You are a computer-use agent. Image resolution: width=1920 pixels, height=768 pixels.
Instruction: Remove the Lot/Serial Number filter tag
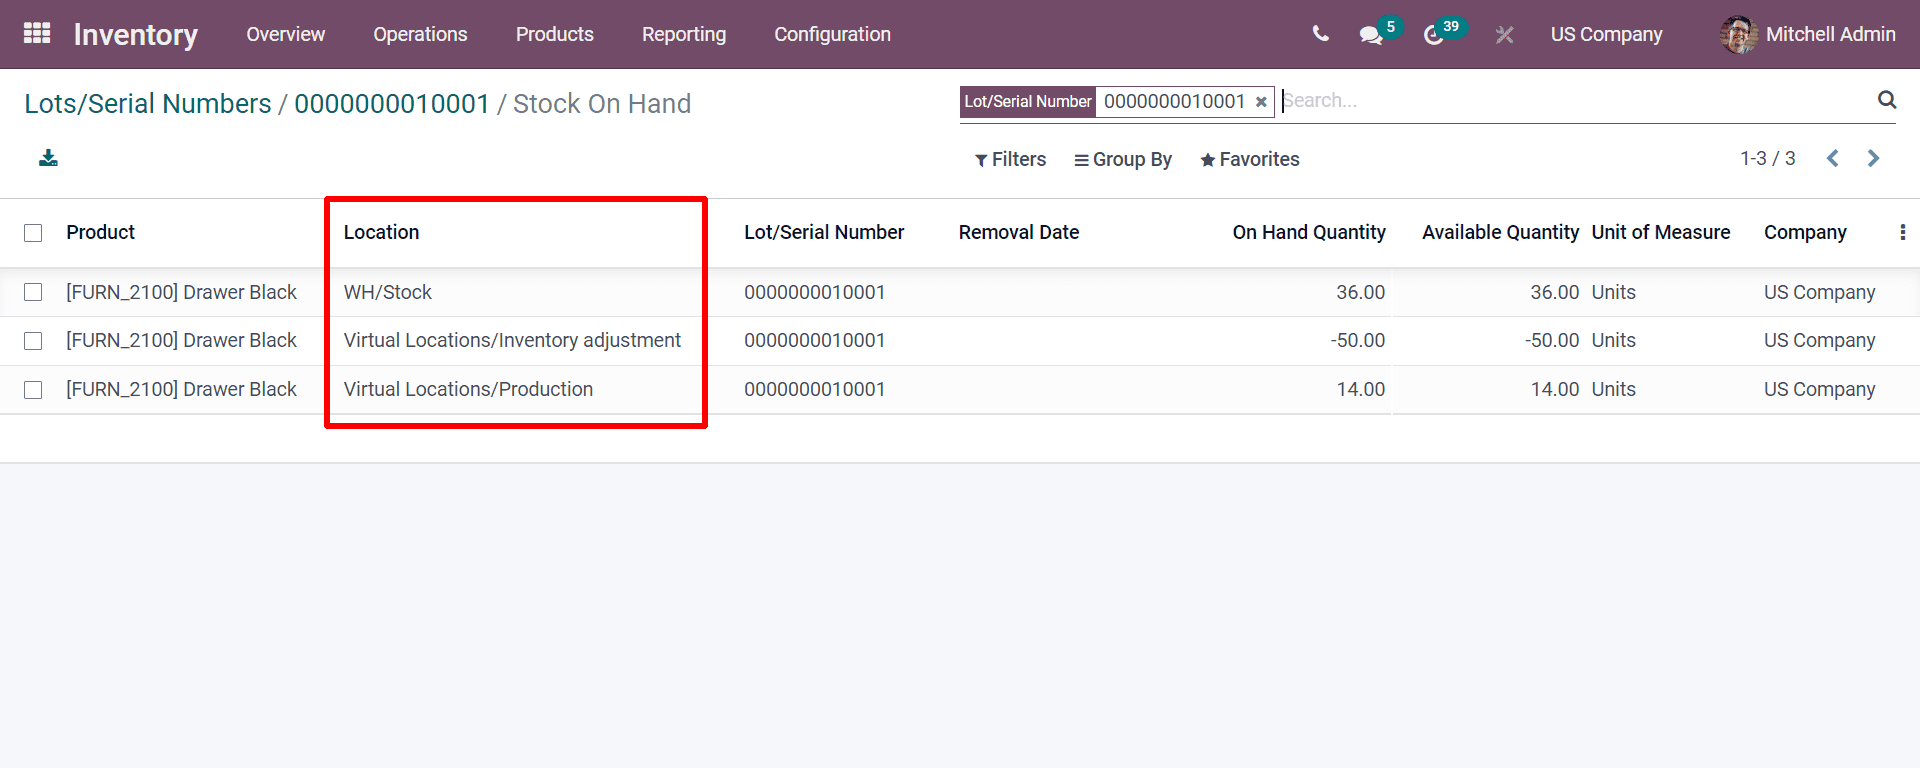pyautogui.click(x=1261, y=102)
